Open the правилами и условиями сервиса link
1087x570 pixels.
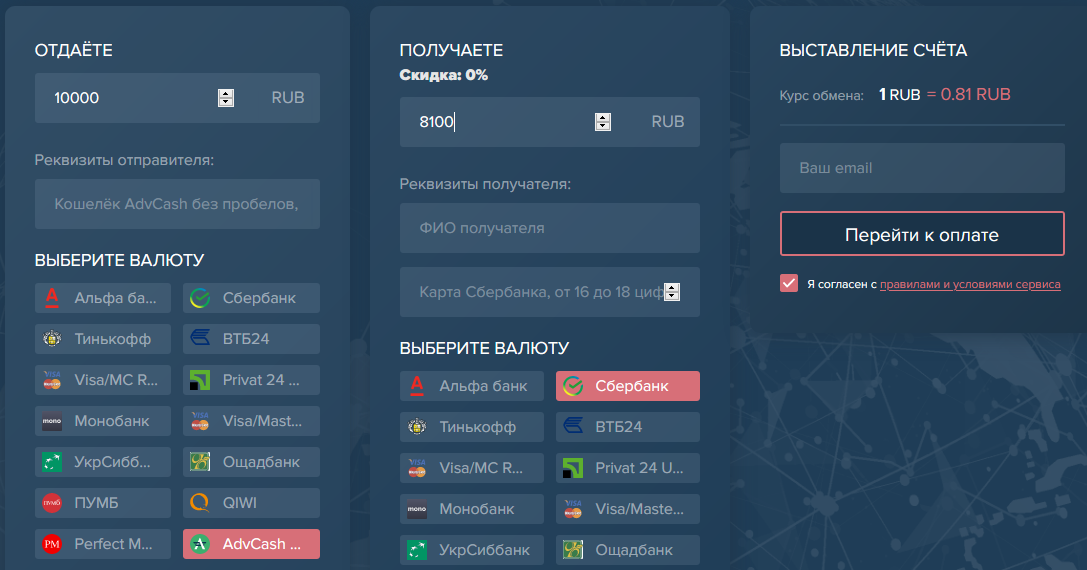pyautogui.click(x=970, y=284)
